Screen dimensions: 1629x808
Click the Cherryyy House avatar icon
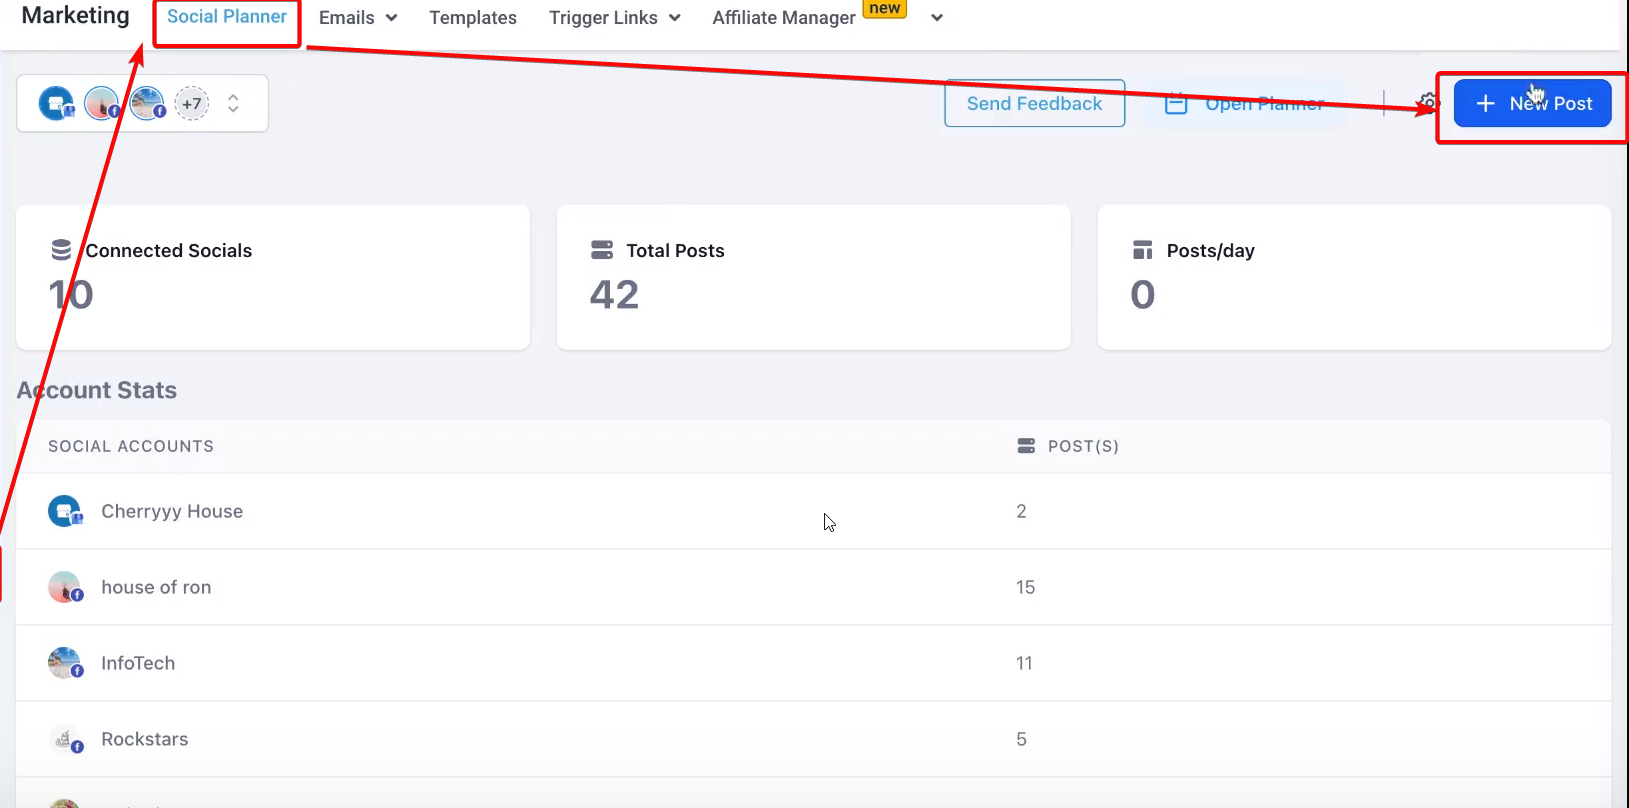point(65,511)
